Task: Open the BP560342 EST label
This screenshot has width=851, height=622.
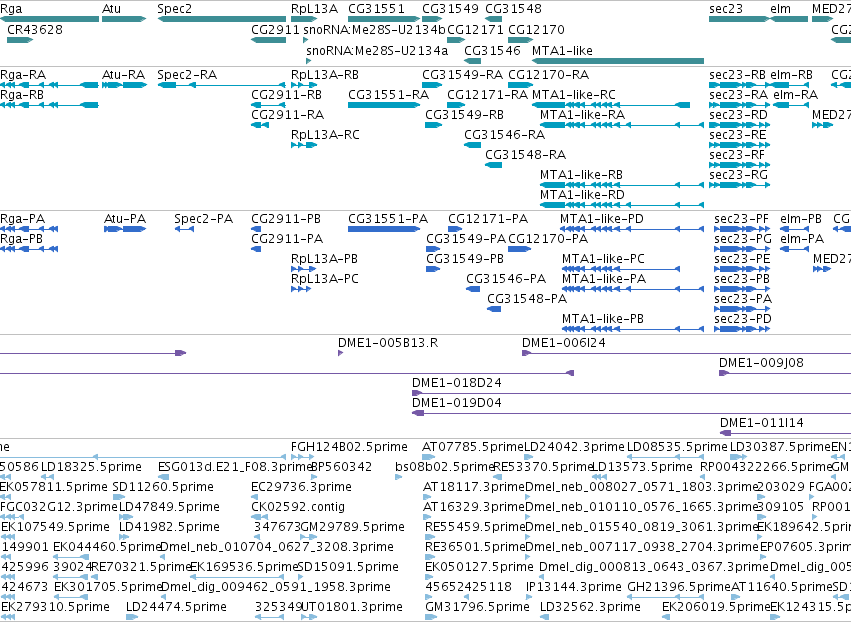Action: [341, 467]
